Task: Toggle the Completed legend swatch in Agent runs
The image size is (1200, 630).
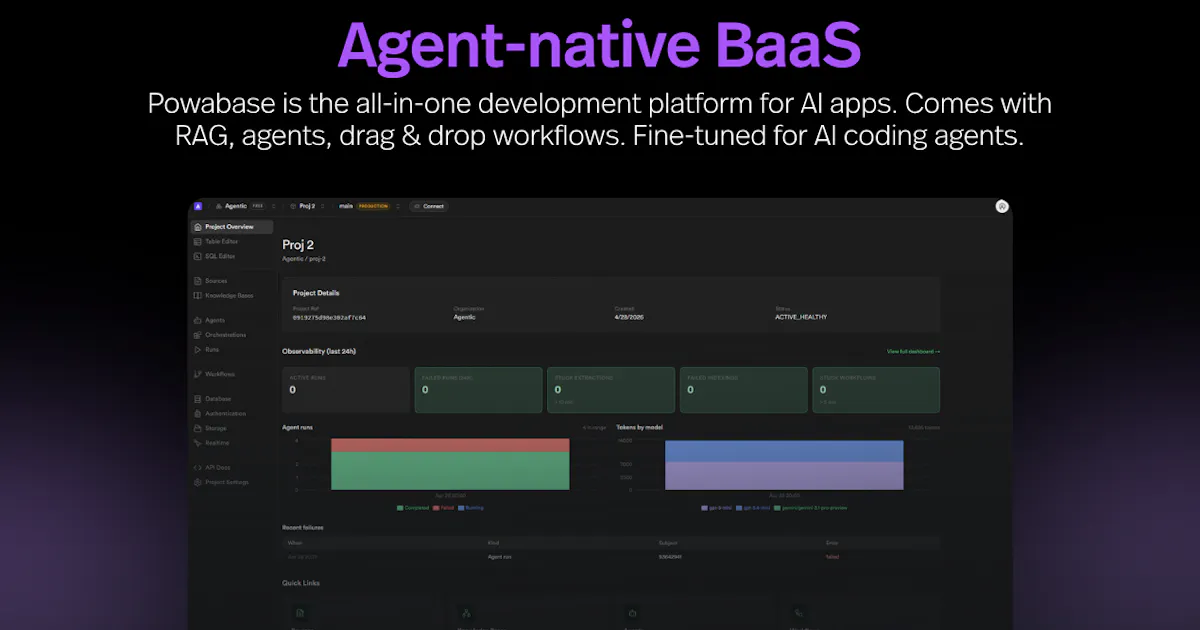Action: (x=399, y=508)
